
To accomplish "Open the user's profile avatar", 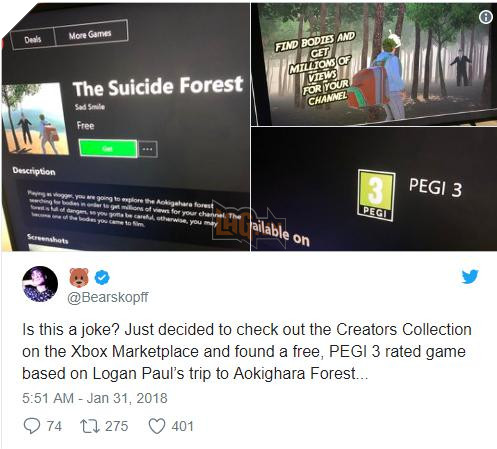I will pyautogui.click(x=40, y=284).
